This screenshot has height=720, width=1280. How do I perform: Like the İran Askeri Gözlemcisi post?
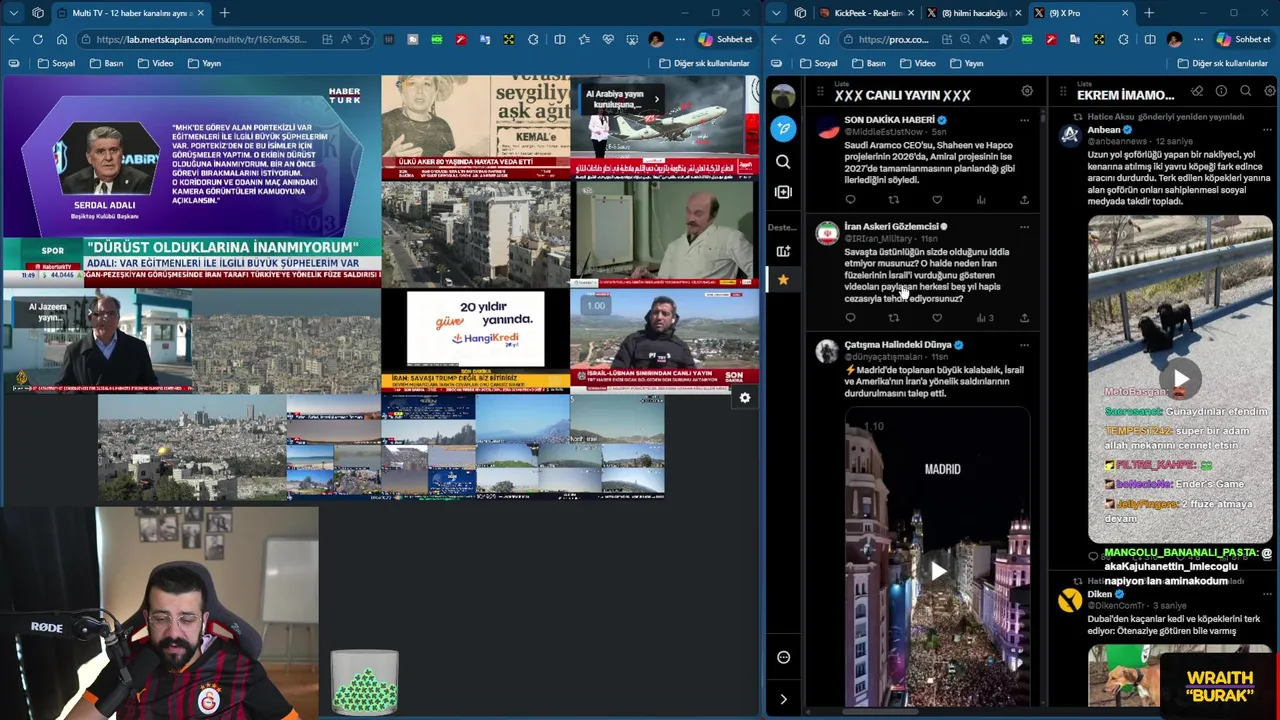pos(937,318)
